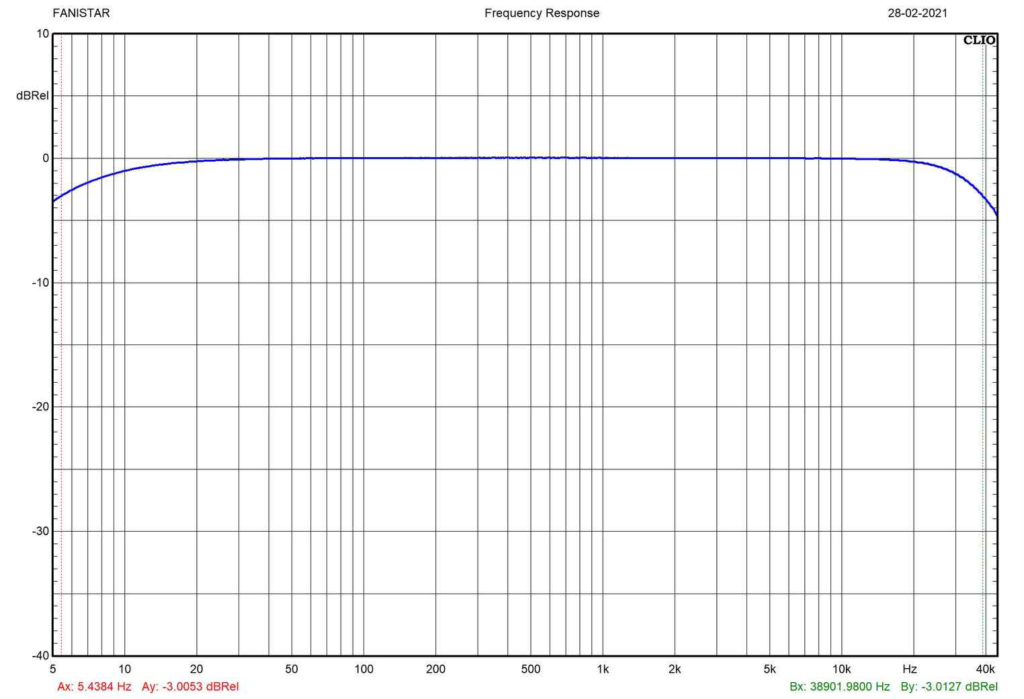The image size is (1024, 699).
Task: Click the 200 label on the frequency axis
Action: tap(436, 669)
